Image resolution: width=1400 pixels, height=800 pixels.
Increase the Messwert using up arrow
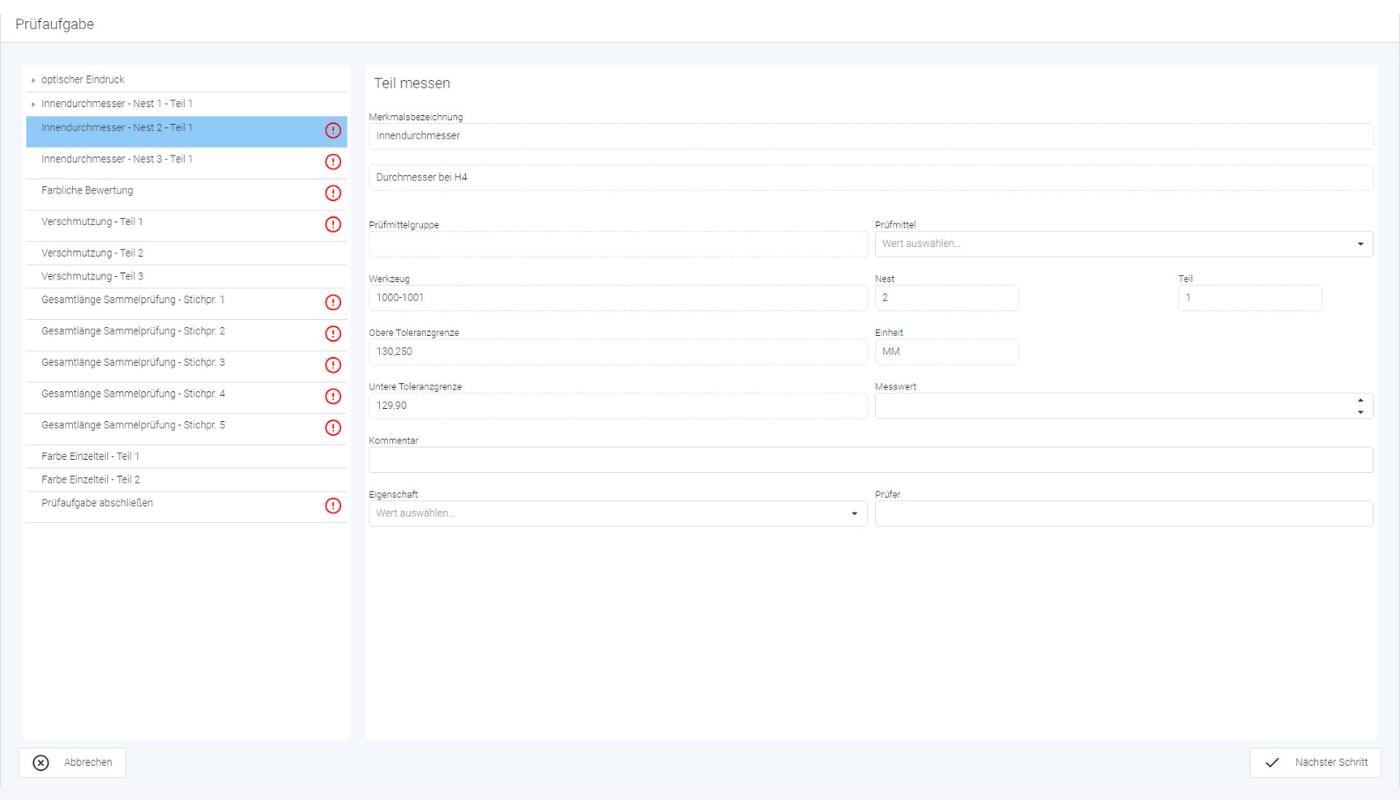1360,401
